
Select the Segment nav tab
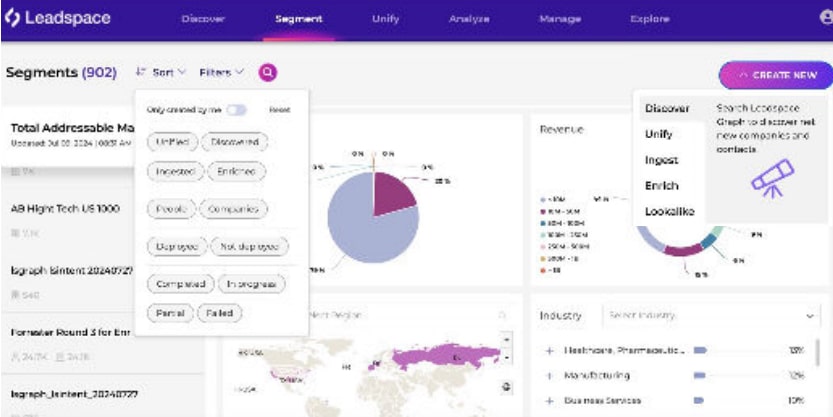(299, 19)
